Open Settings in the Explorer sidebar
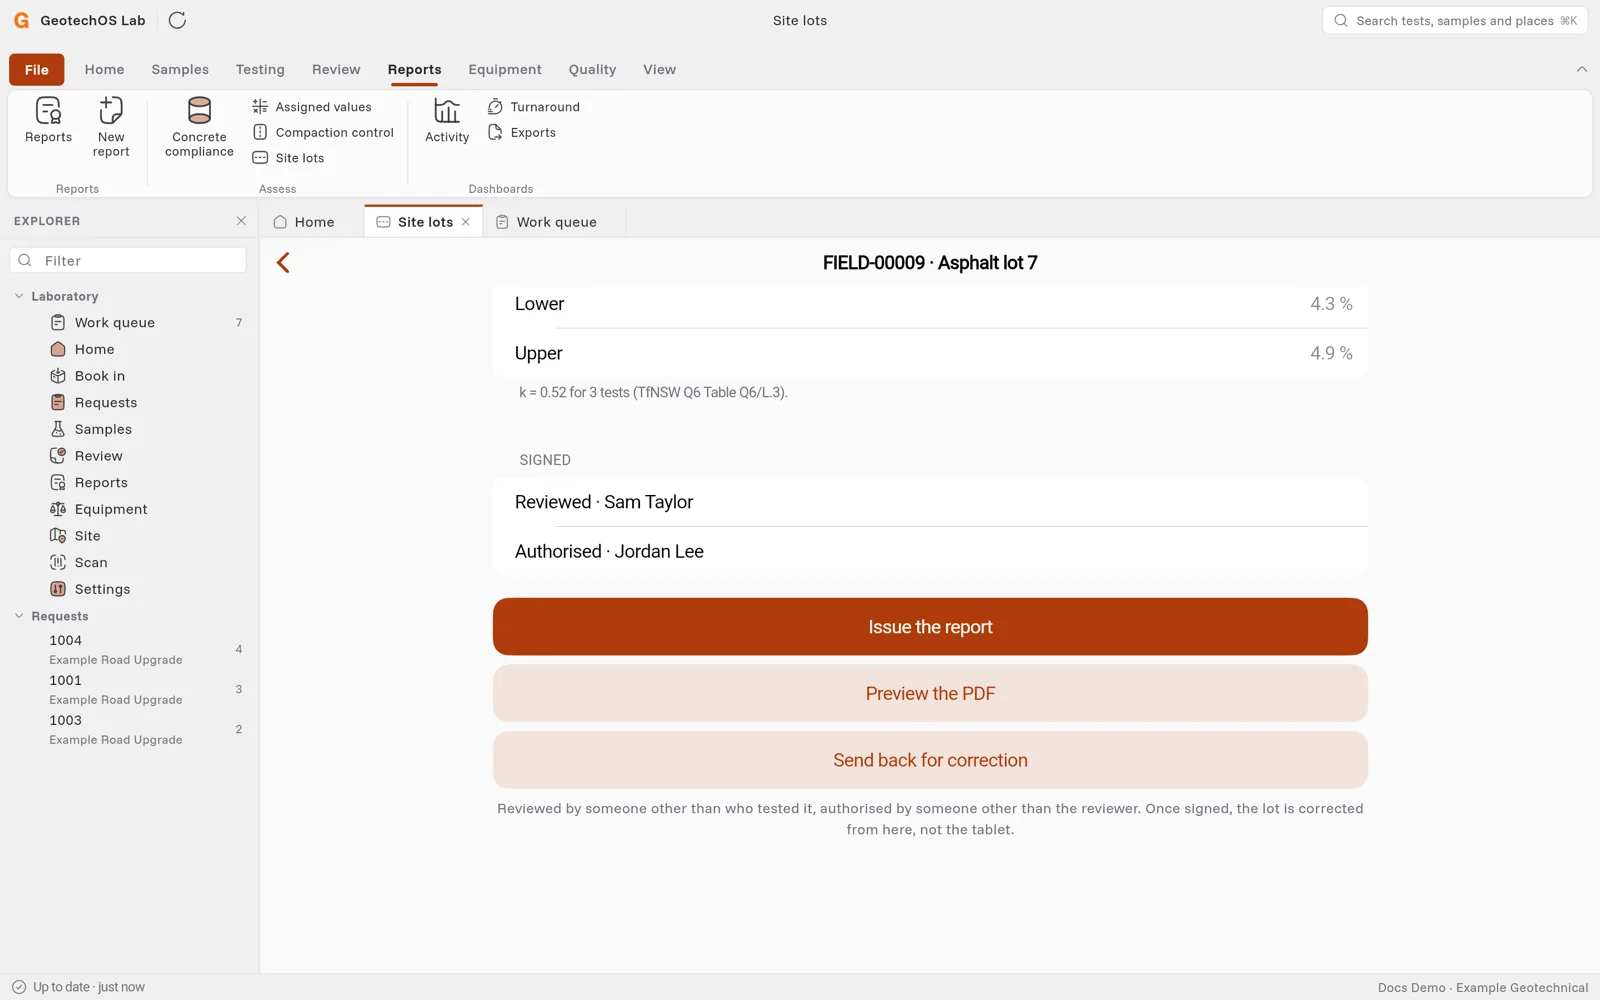The image size is (1600, 1000). 128,589
